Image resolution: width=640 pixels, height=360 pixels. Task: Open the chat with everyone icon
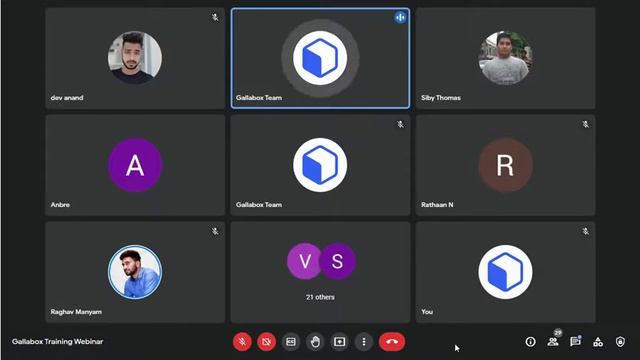576,342
